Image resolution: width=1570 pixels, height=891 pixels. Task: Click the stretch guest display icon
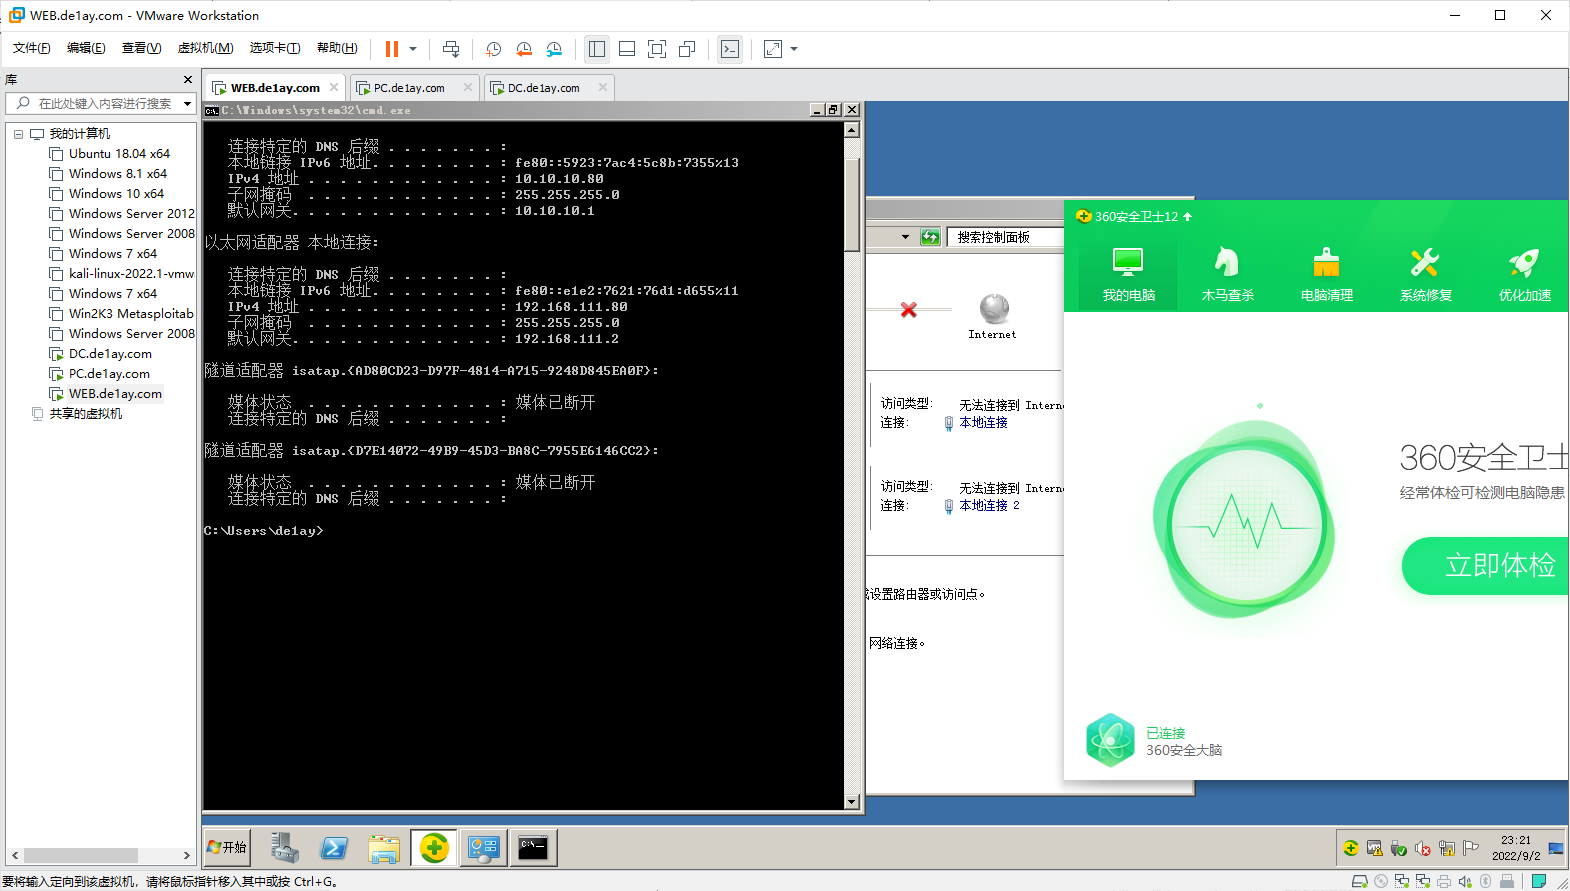click(x=773, y=49)
